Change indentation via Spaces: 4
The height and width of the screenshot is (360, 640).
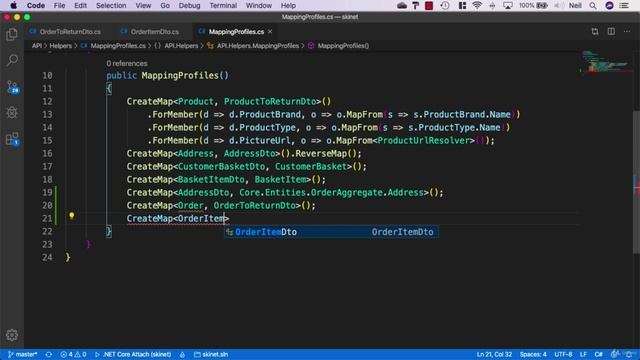(x=533, y=354)
